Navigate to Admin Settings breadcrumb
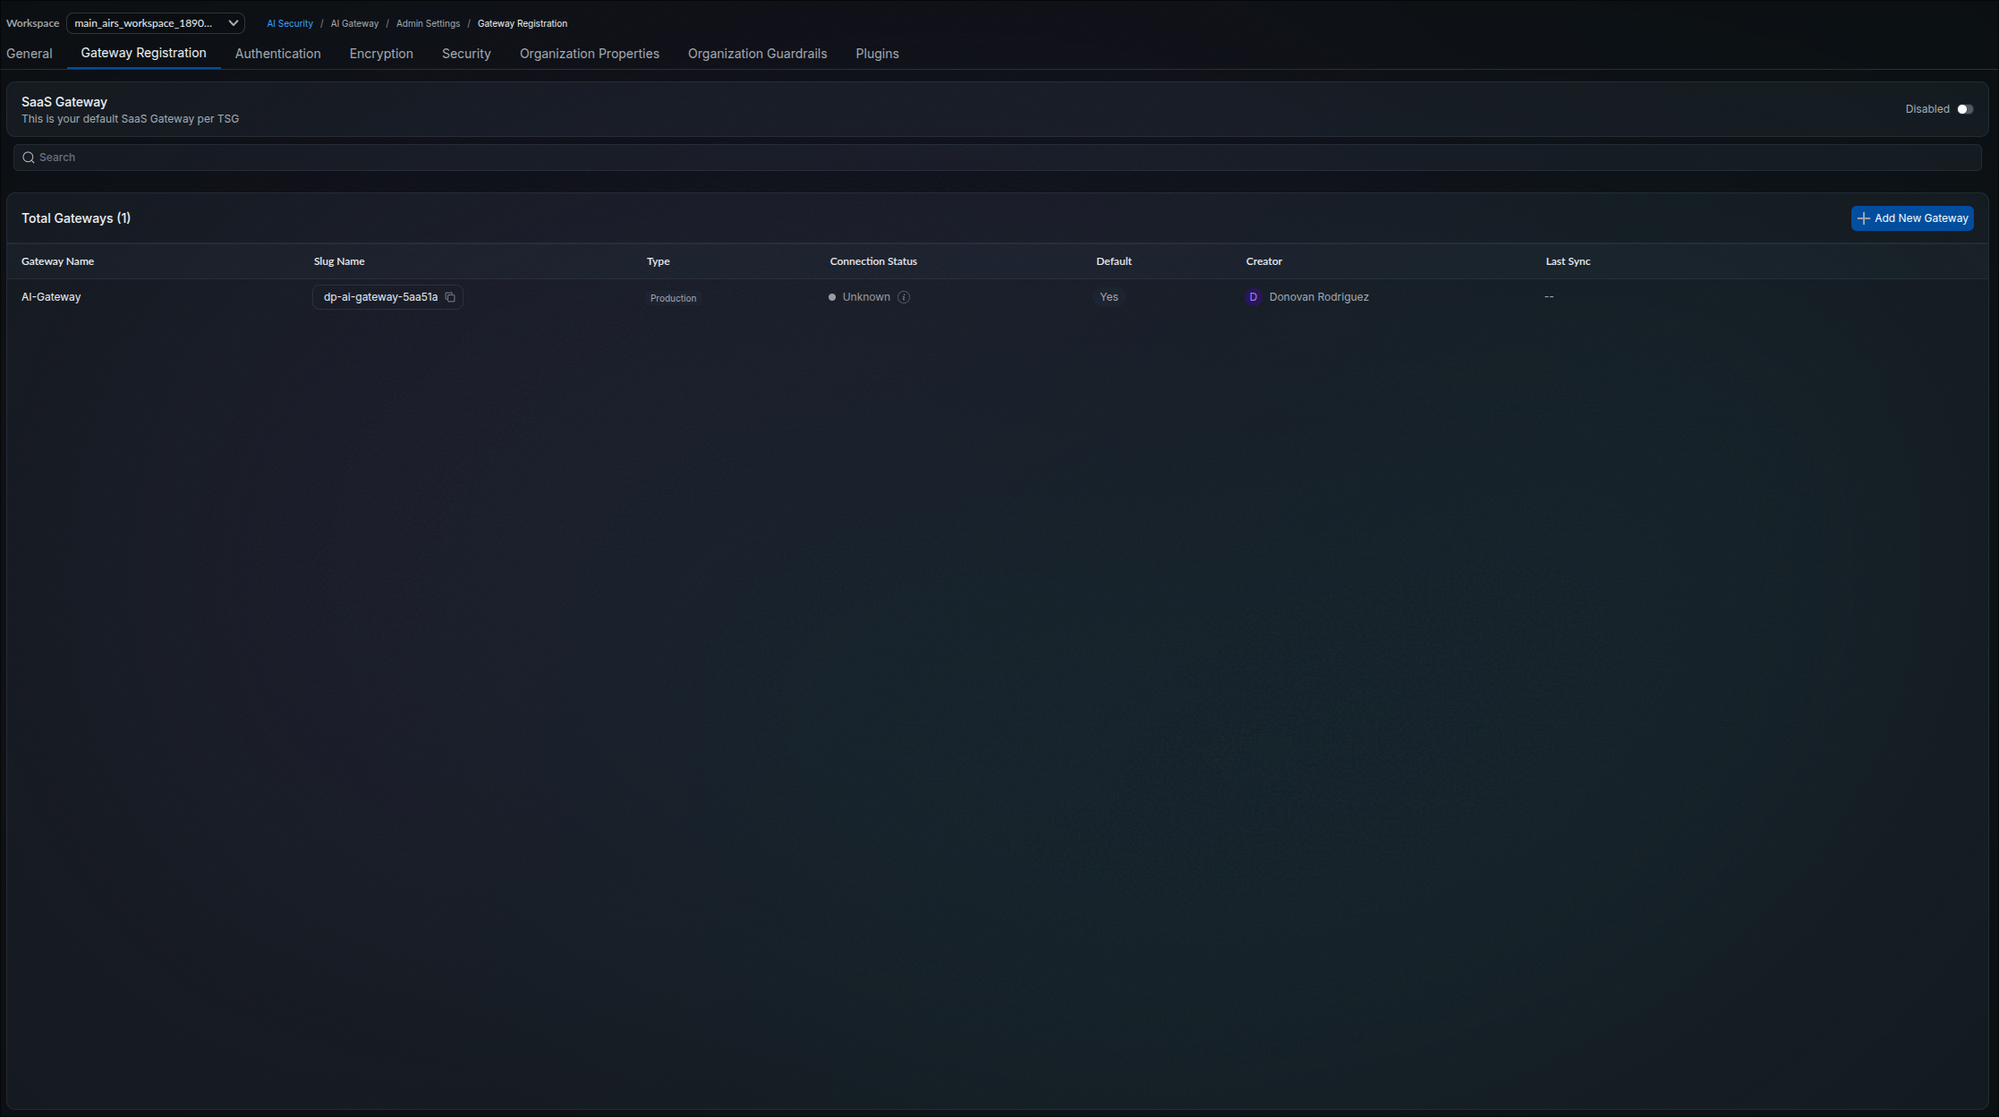 pyautogui.click(x=428, y=23)
